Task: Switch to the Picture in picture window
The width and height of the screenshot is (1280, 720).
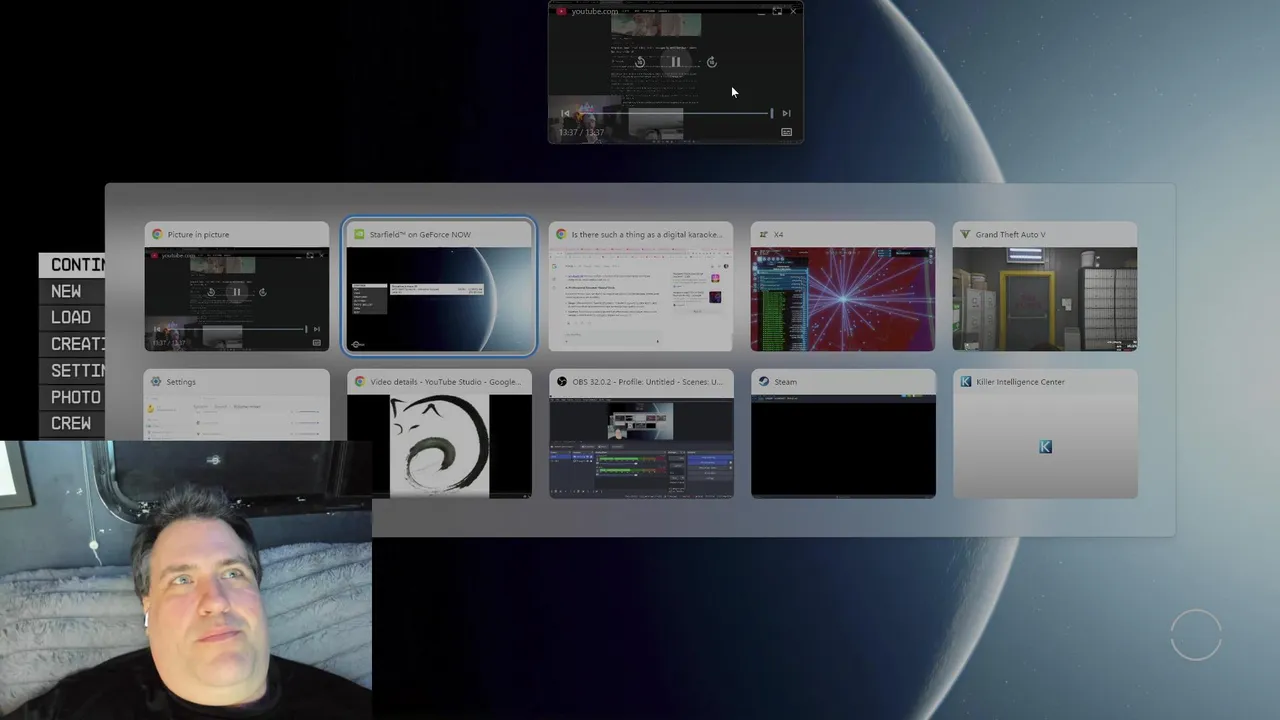Action: (237, 286)
